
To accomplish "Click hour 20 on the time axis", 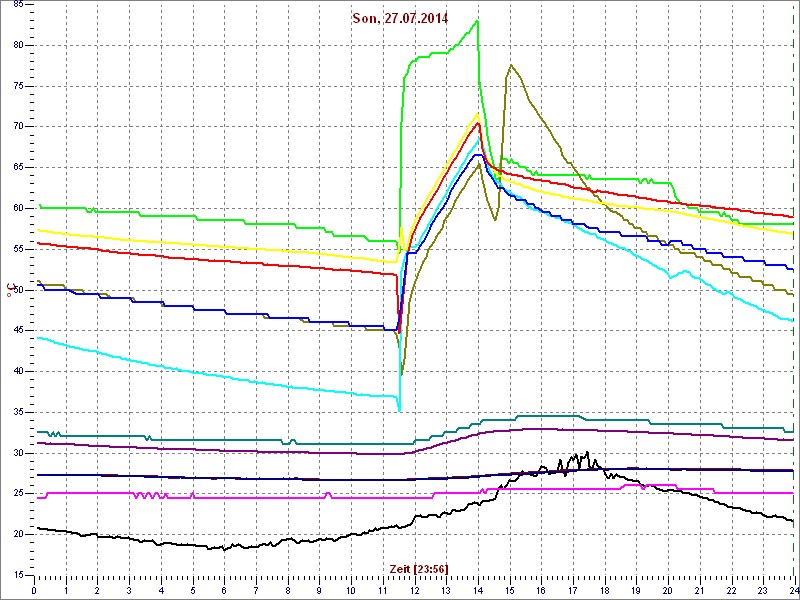I will click(x=667, y=589).
